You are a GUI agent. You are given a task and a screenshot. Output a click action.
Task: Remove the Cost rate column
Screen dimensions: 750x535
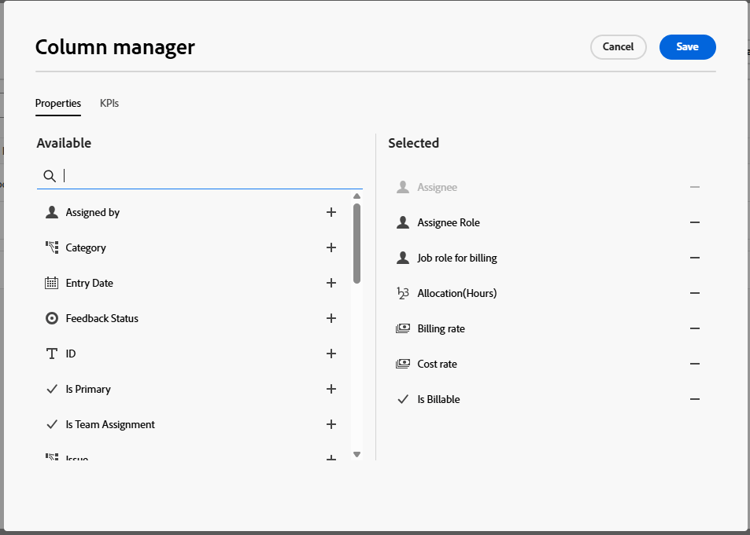pyautogui.click(x=695, y=364)
